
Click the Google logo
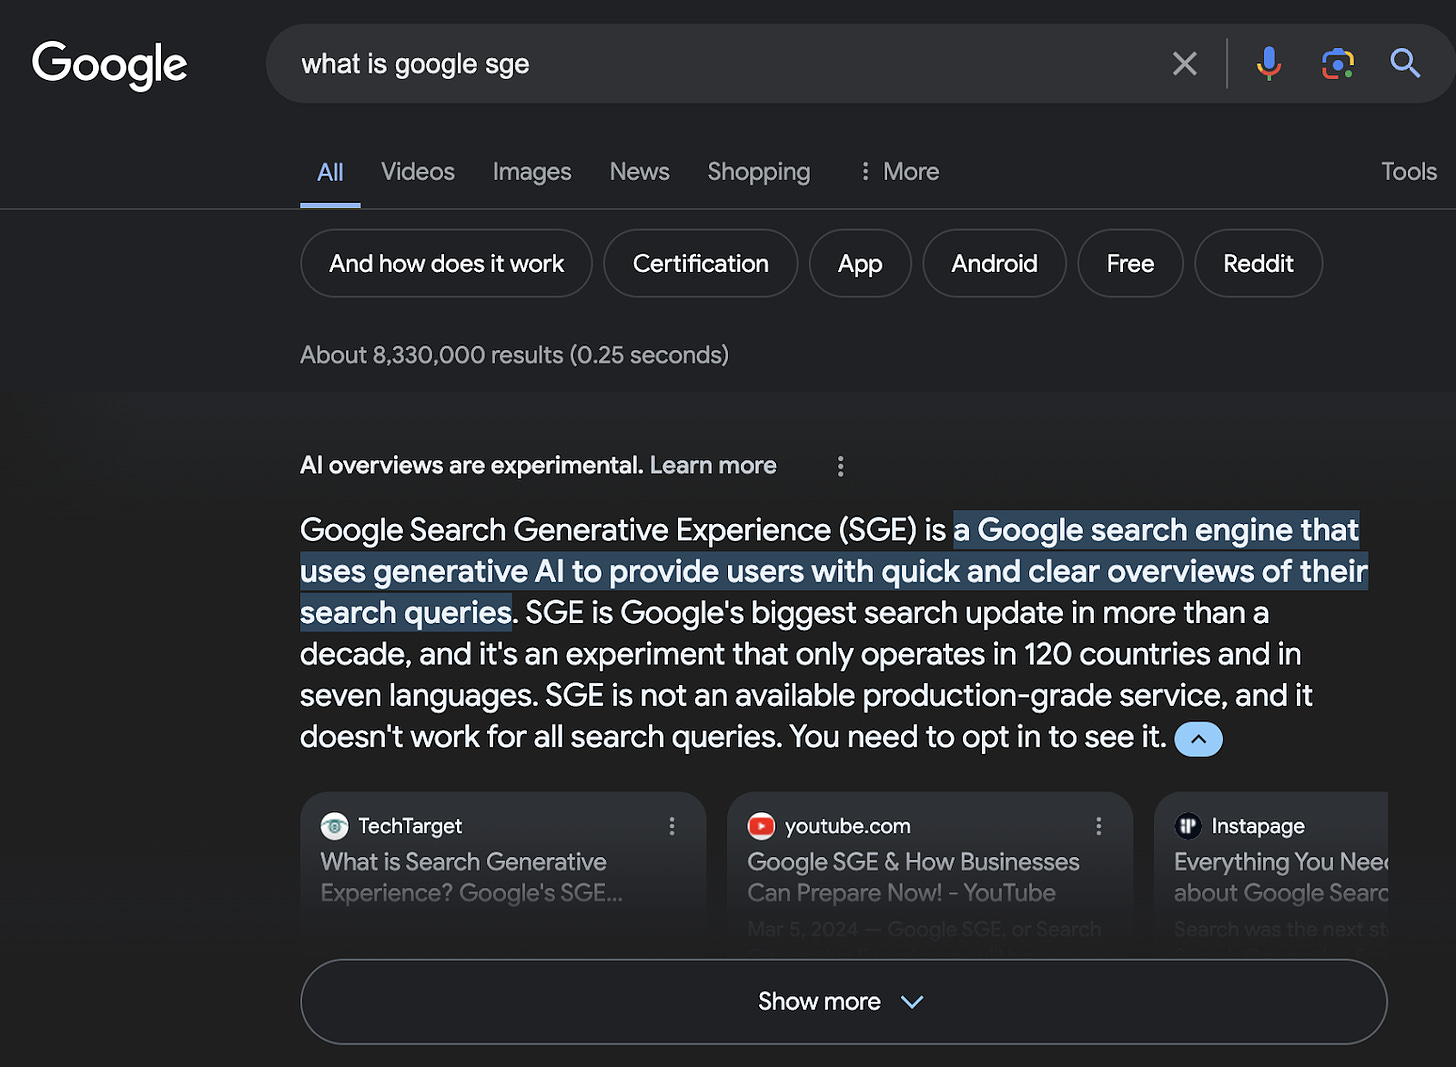pyautogui.click(x=109, y=64)
